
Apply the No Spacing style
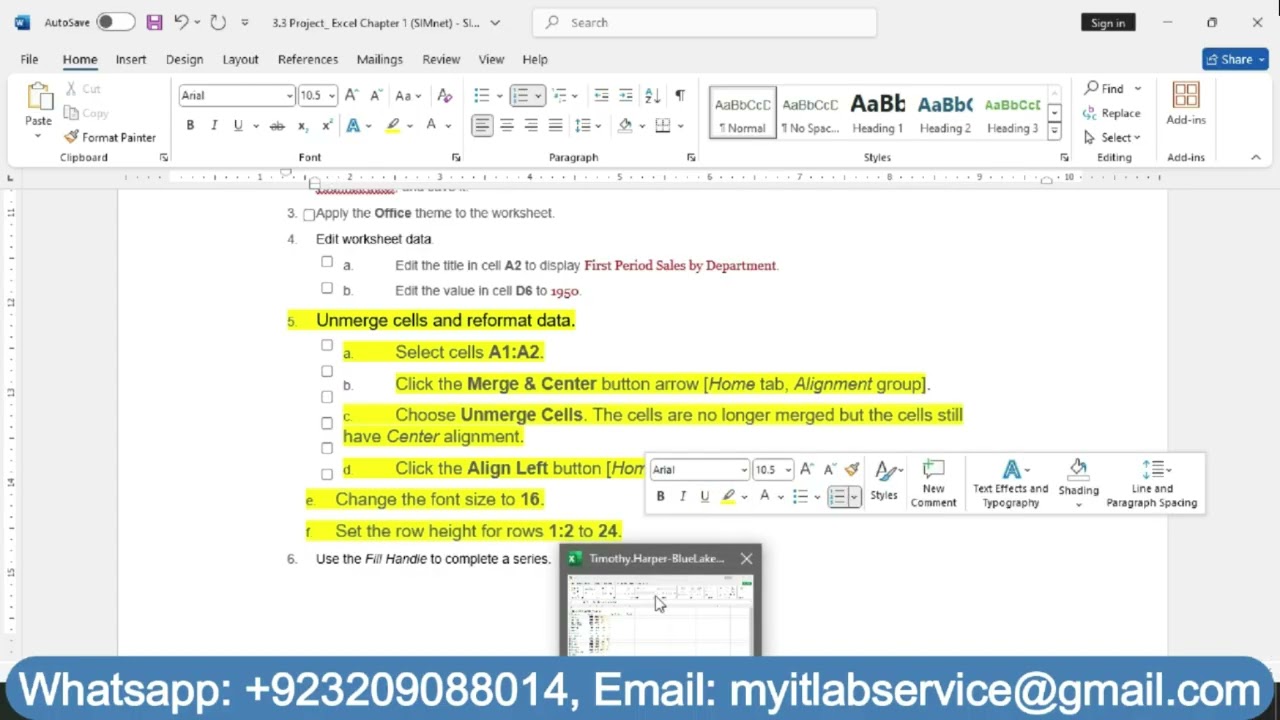pos(810,112)
